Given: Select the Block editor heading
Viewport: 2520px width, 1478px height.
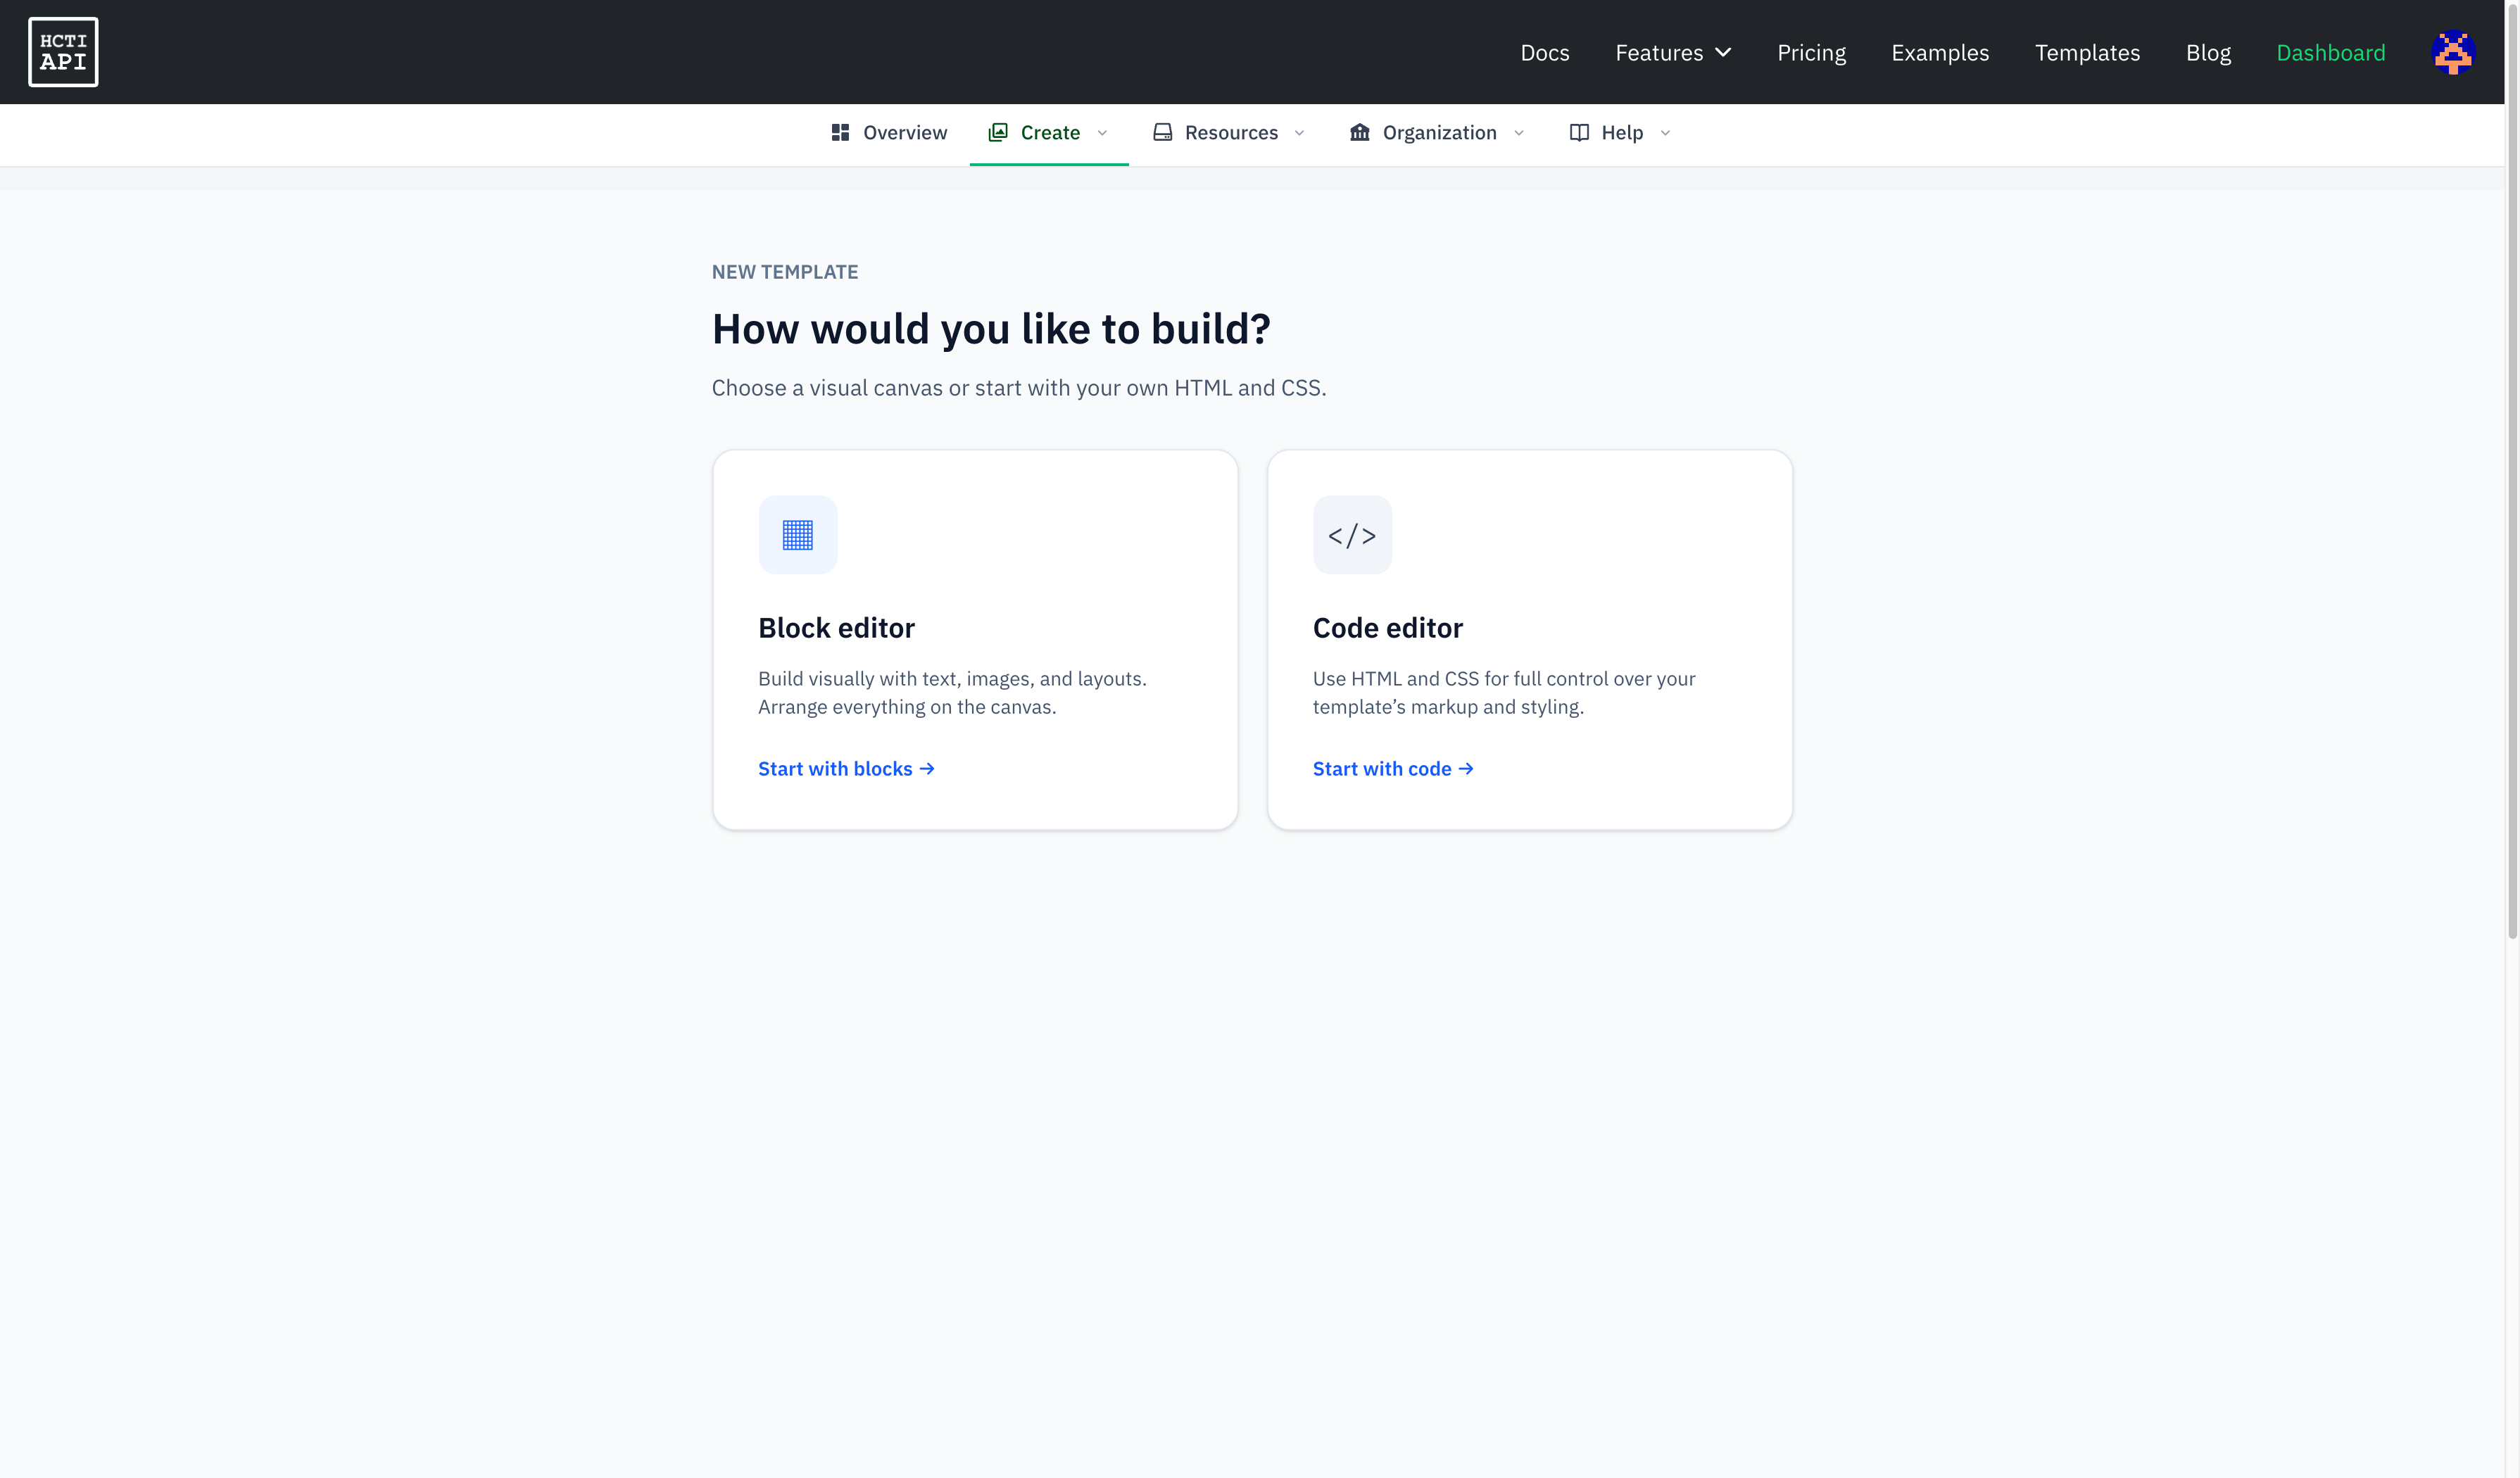Looking at the screenshot, I should [x=836, y=628].
